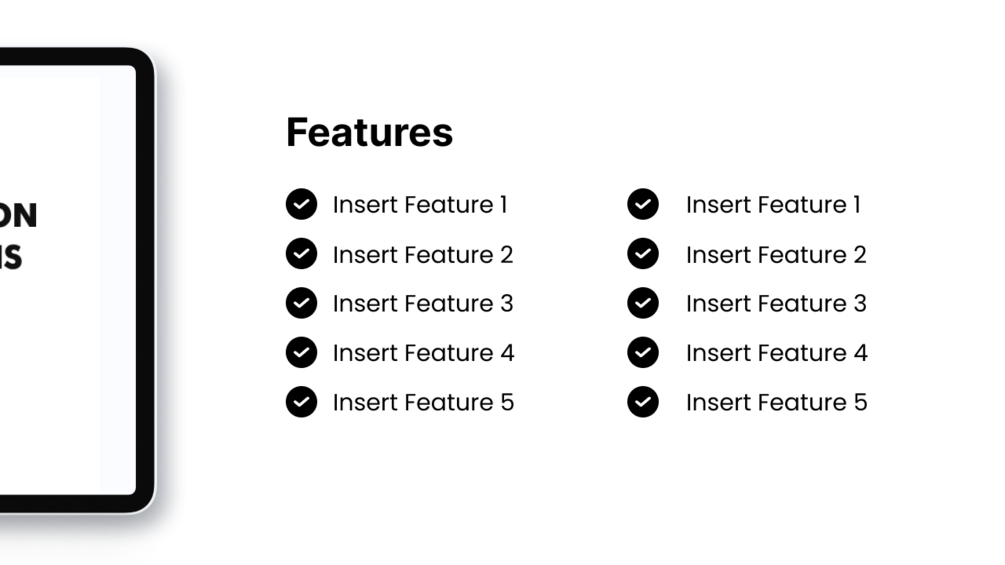Image resolution: width=1005 pixels, height=565 pixels.
Task: Click the check icon beside right-column Feature 1
Action: coord(643,204)
